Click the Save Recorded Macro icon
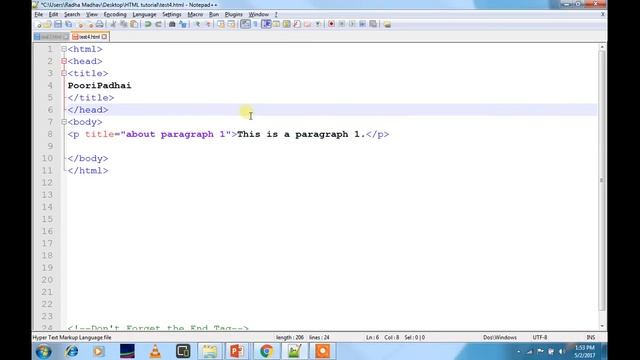The image size is (640, 360). (373, 24)
